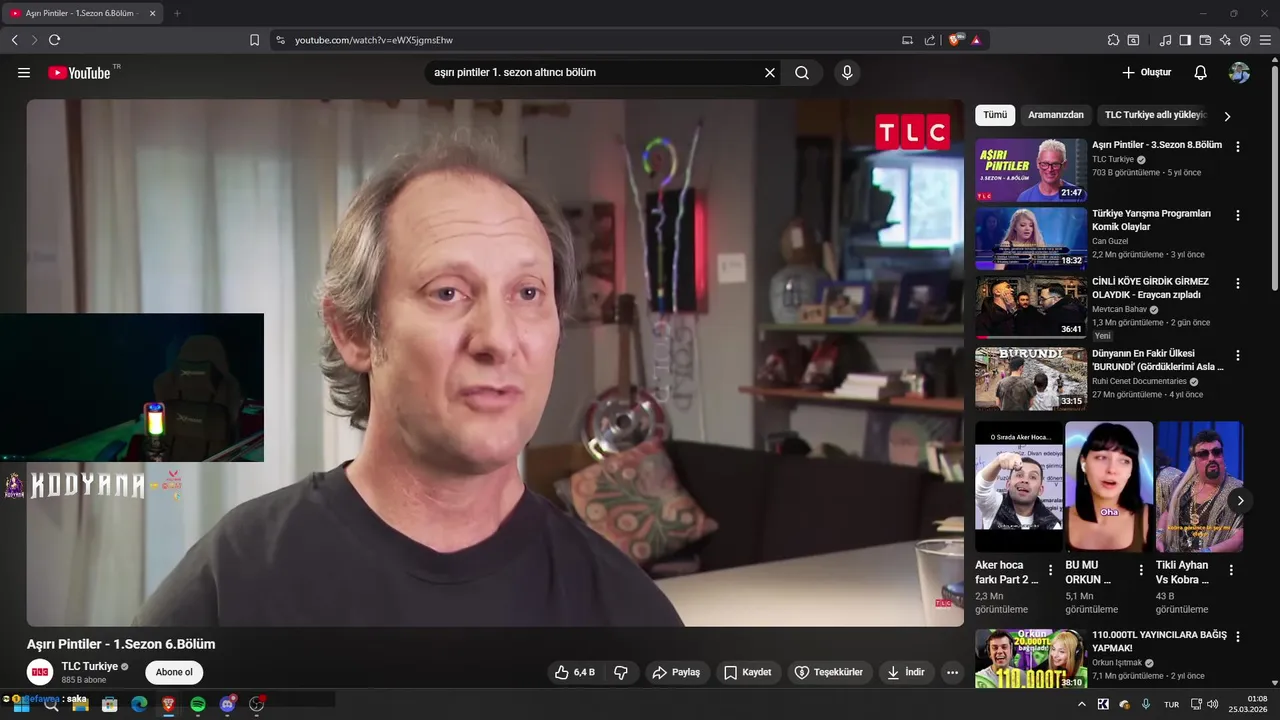
Task: Open the BURUNDI documentary video title
Action: pyautogui.click(x=1158, y=360)
